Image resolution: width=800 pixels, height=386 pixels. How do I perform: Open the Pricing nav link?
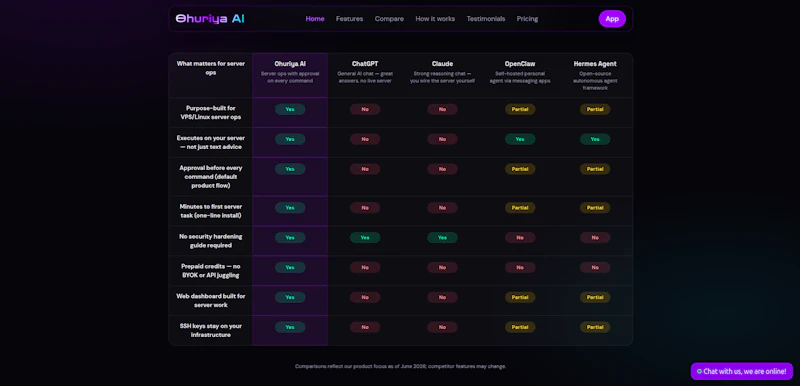[x=527, y=19]
